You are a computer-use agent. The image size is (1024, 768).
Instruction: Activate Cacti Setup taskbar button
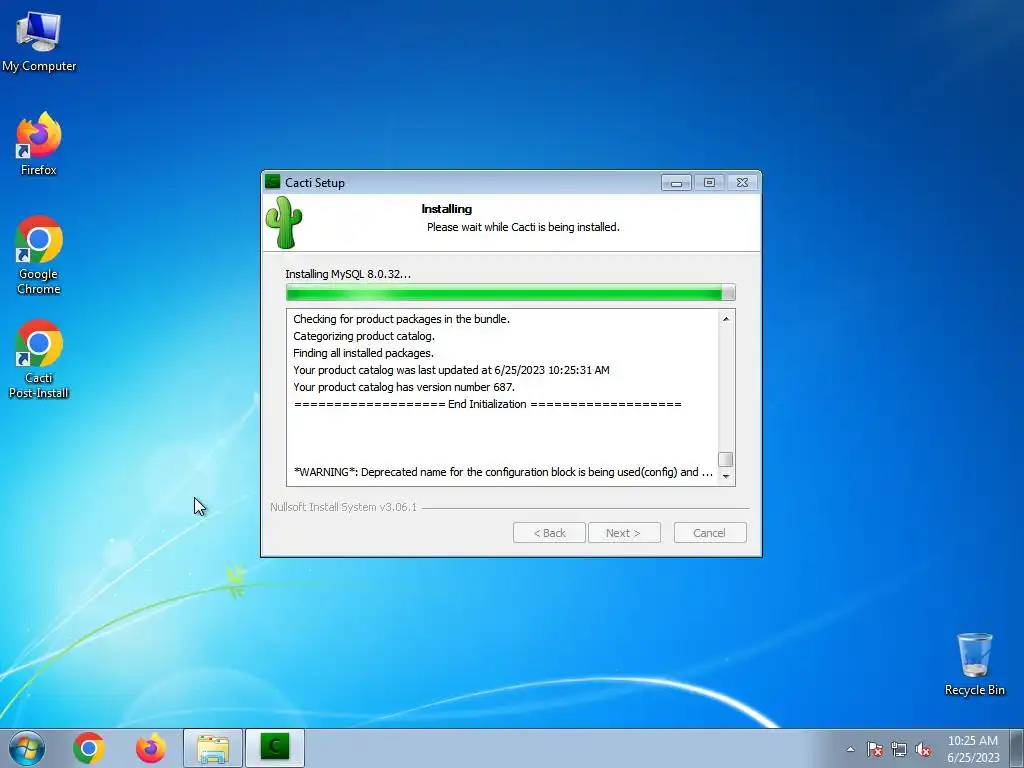pos(275,748)
